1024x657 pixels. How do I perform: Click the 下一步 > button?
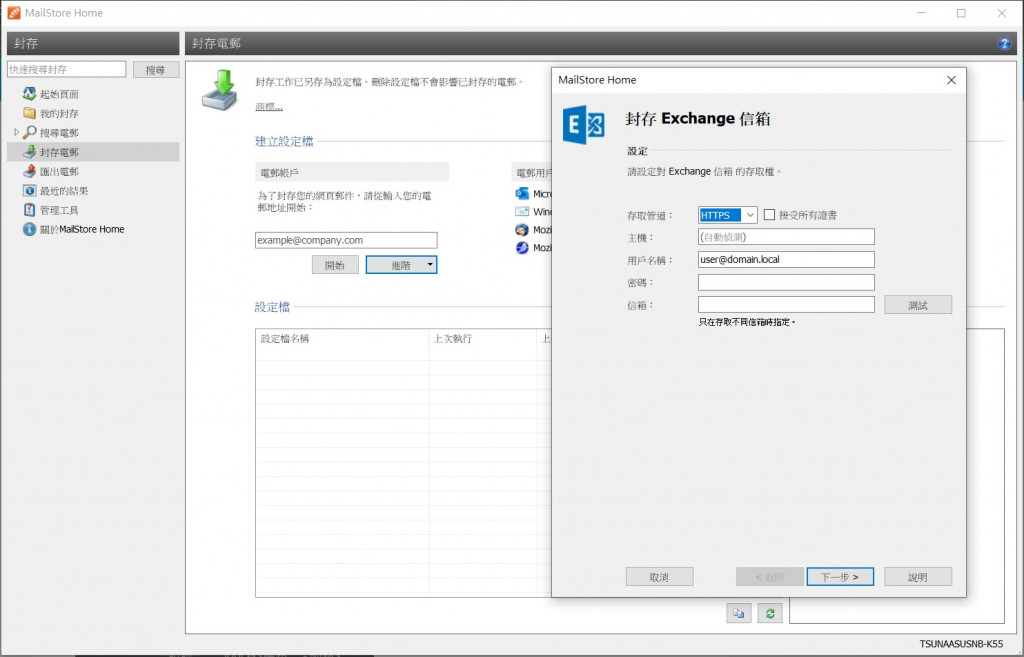click(x=840, y=577)
